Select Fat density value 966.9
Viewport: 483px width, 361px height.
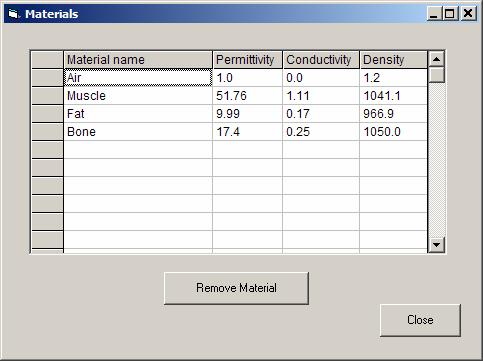pos(394,114)
